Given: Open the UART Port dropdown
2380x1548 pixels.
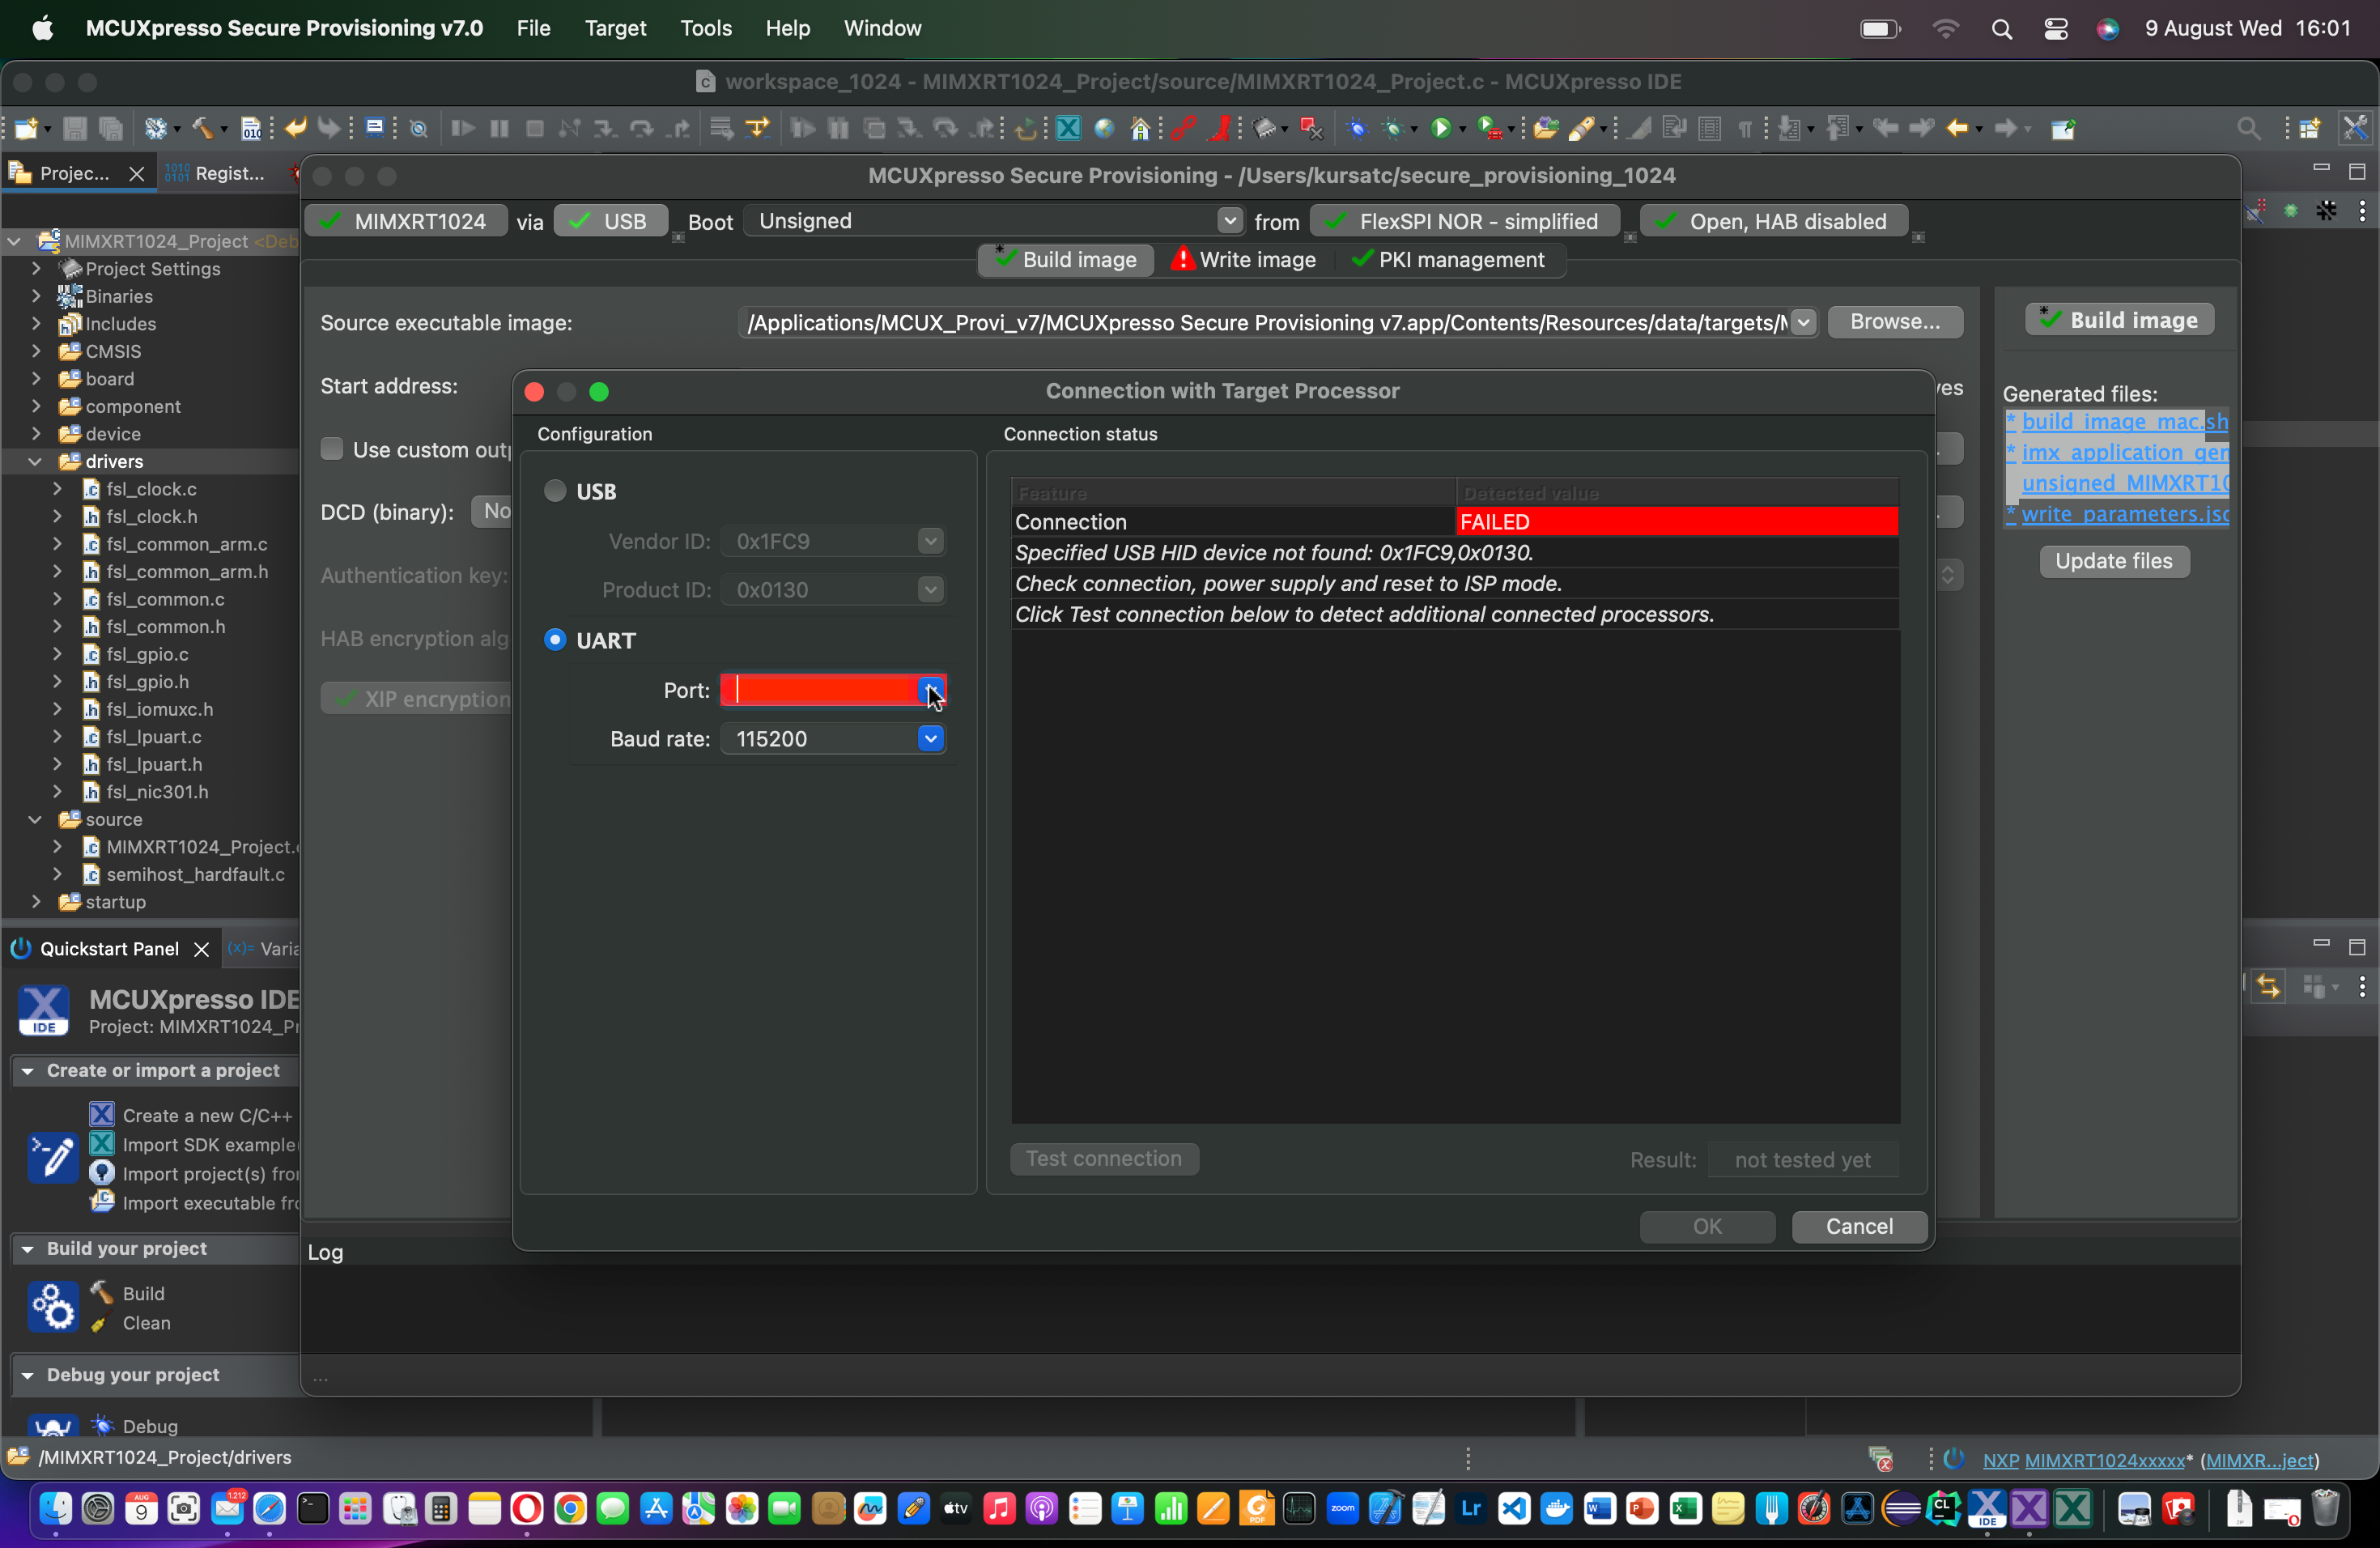Looking at the screenshot, I should (930, 690).
